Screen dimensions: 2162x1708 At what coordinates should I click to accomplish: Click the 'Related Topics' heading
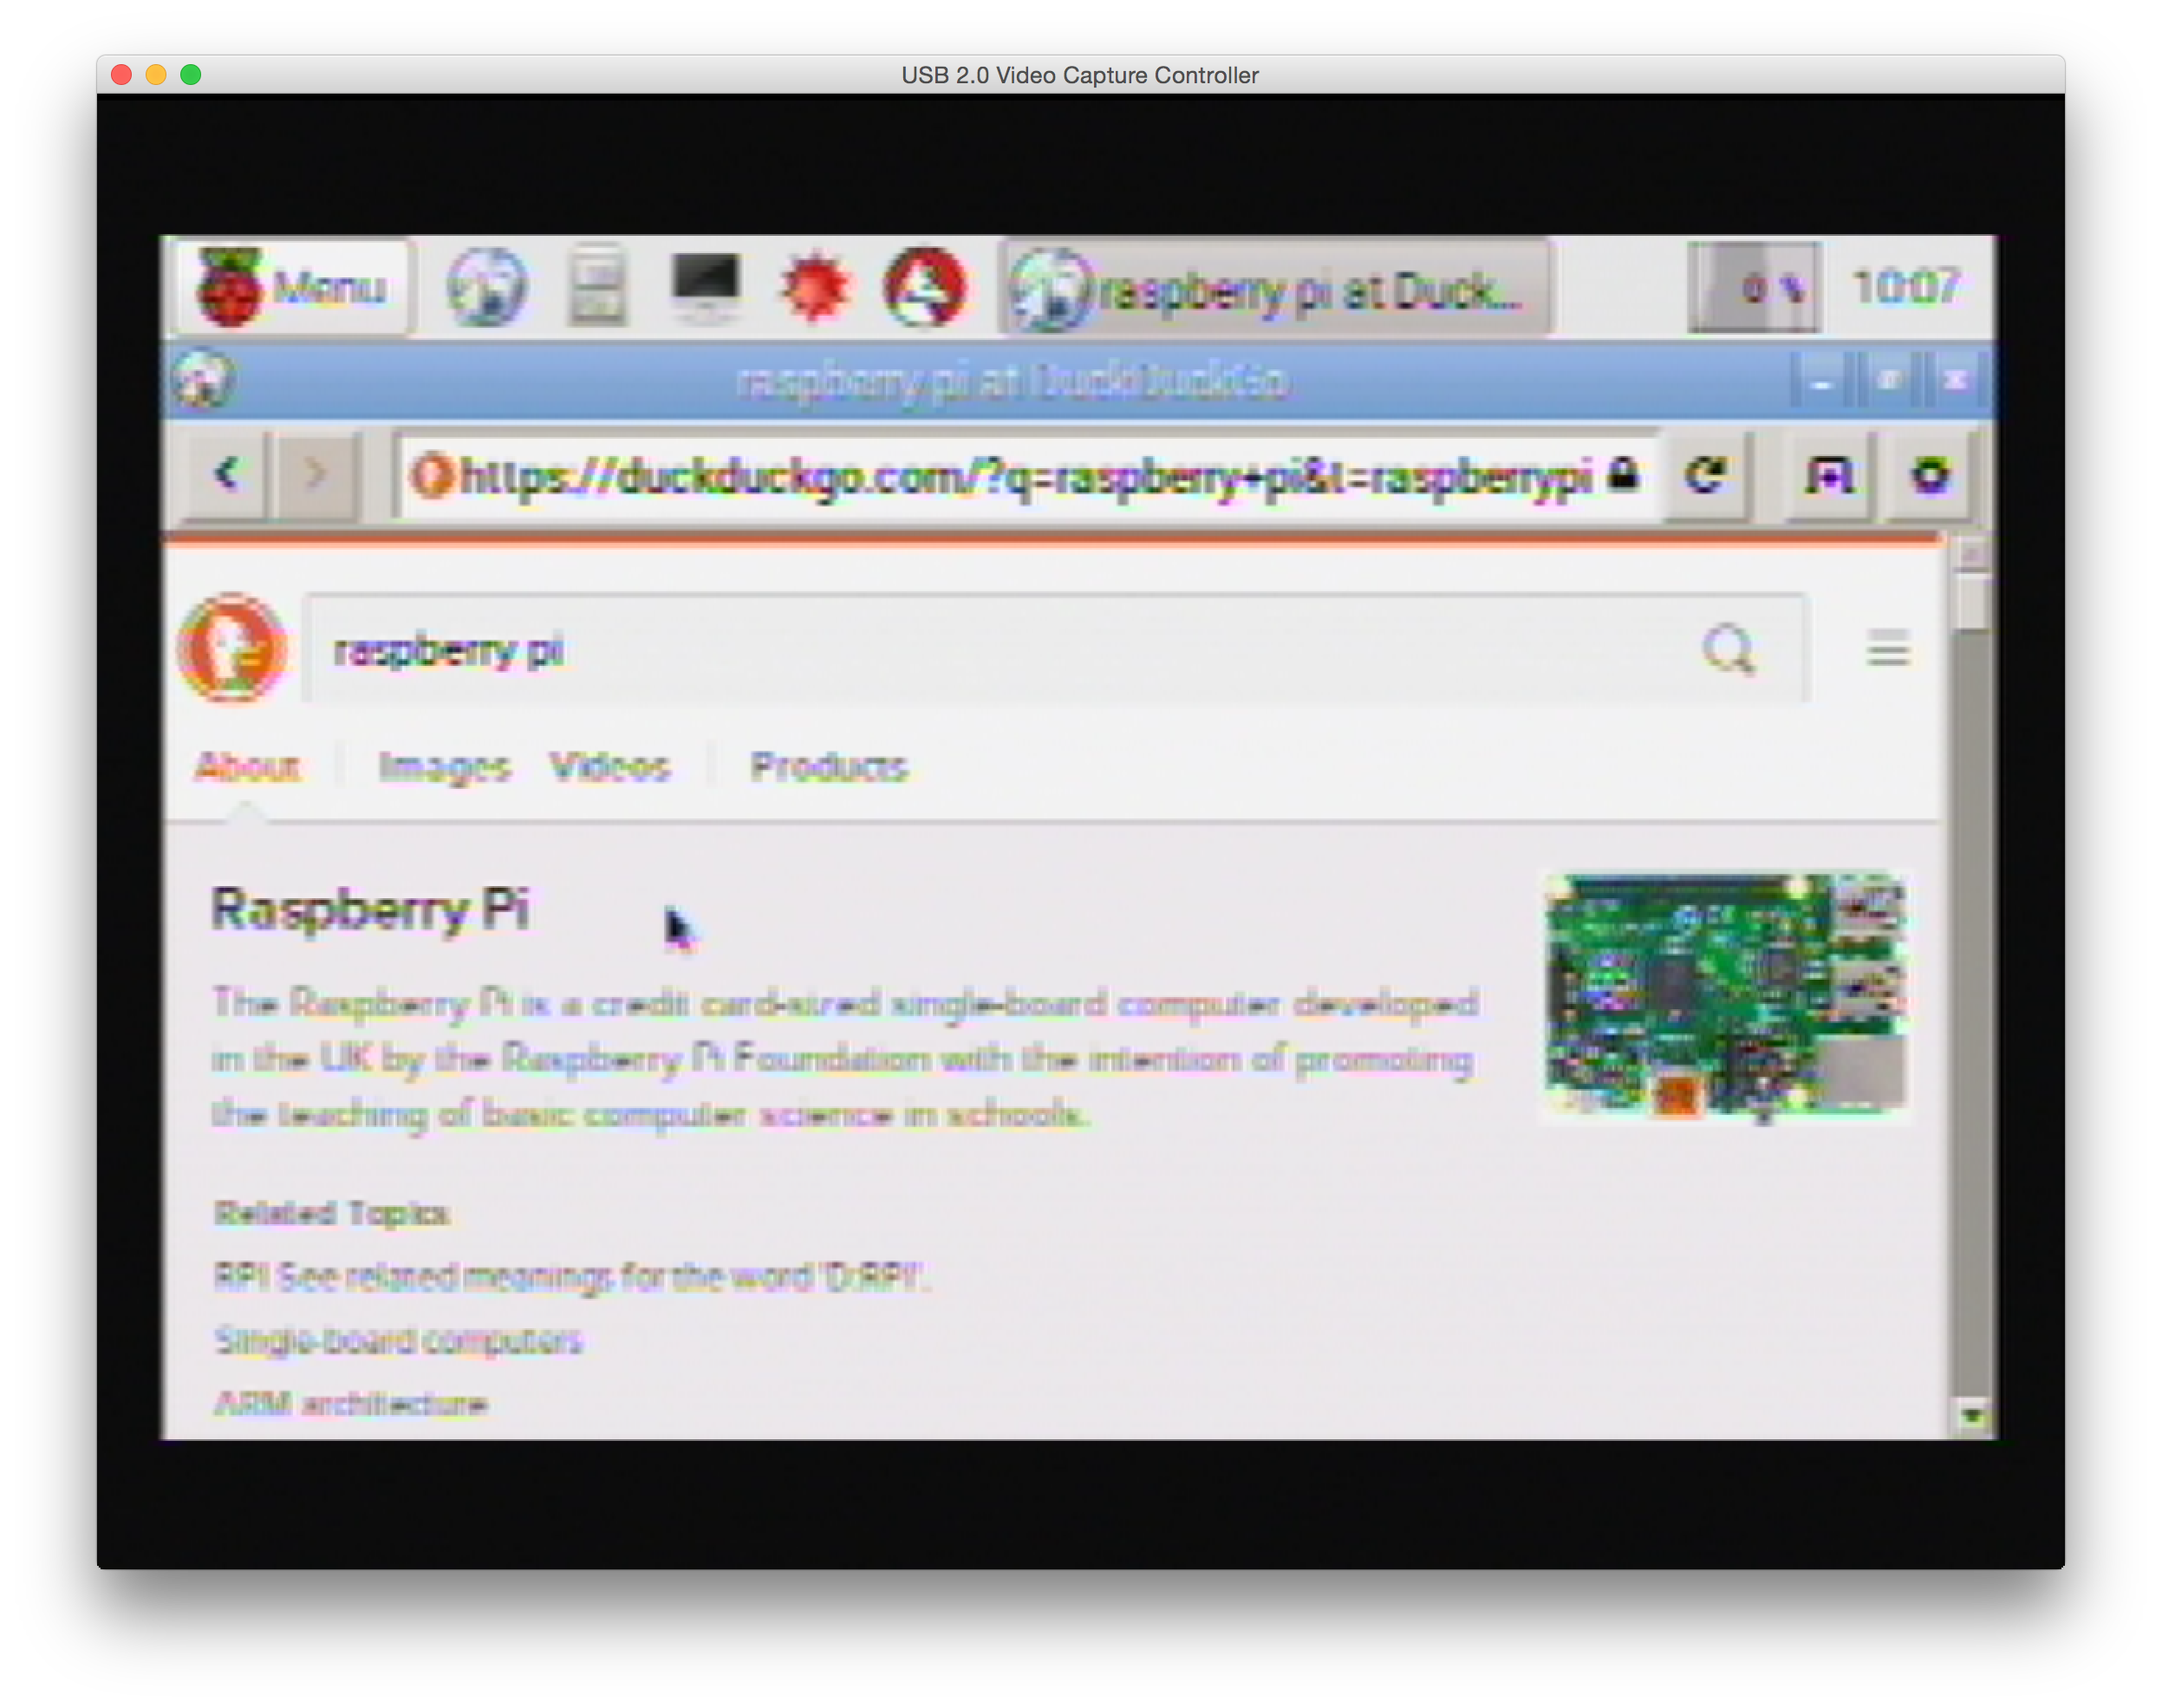coord(332,1213)
